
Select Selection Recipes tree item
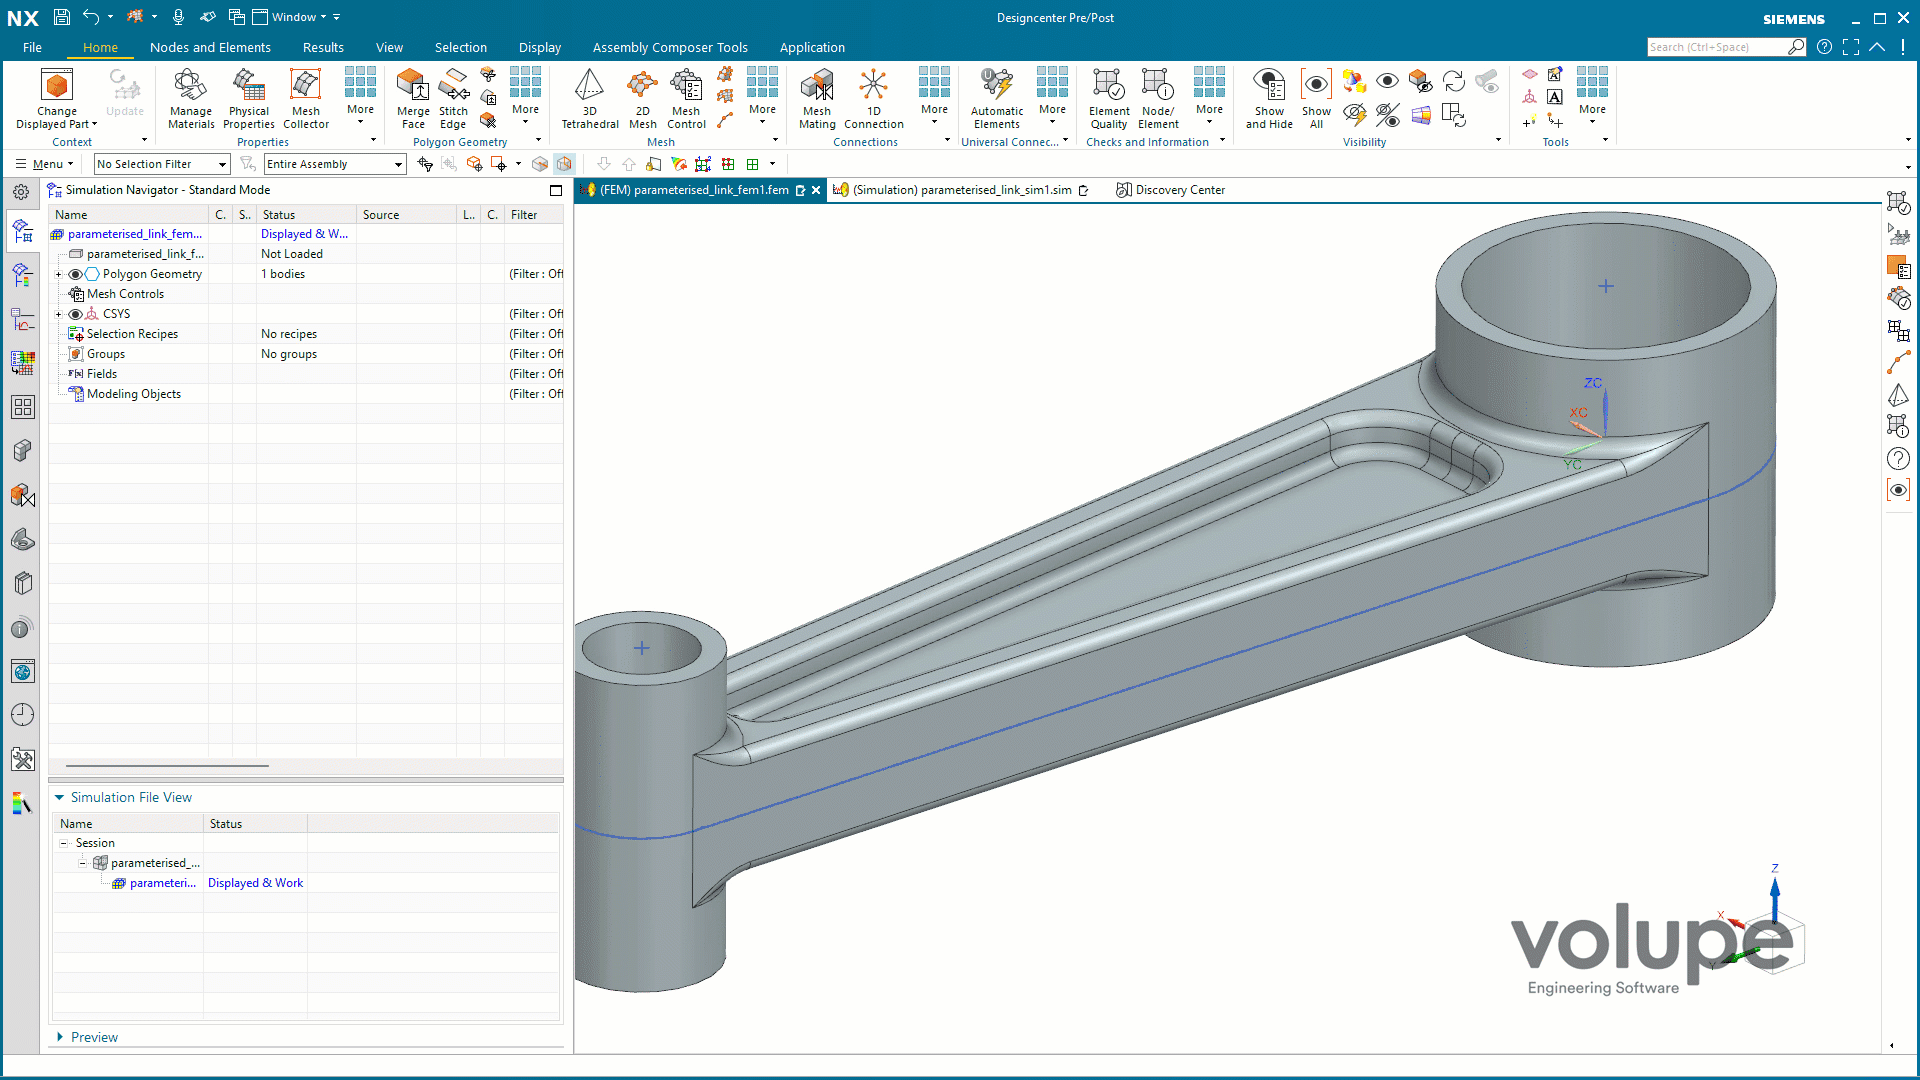(x=132, y=334)
